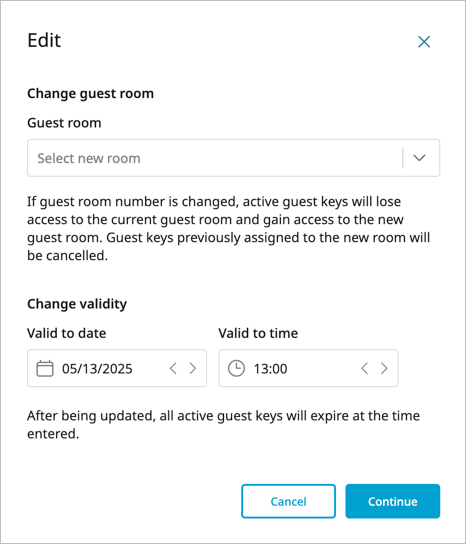
Task: Click the 05/13/2025 date value
Action: (x=97, y=368)
